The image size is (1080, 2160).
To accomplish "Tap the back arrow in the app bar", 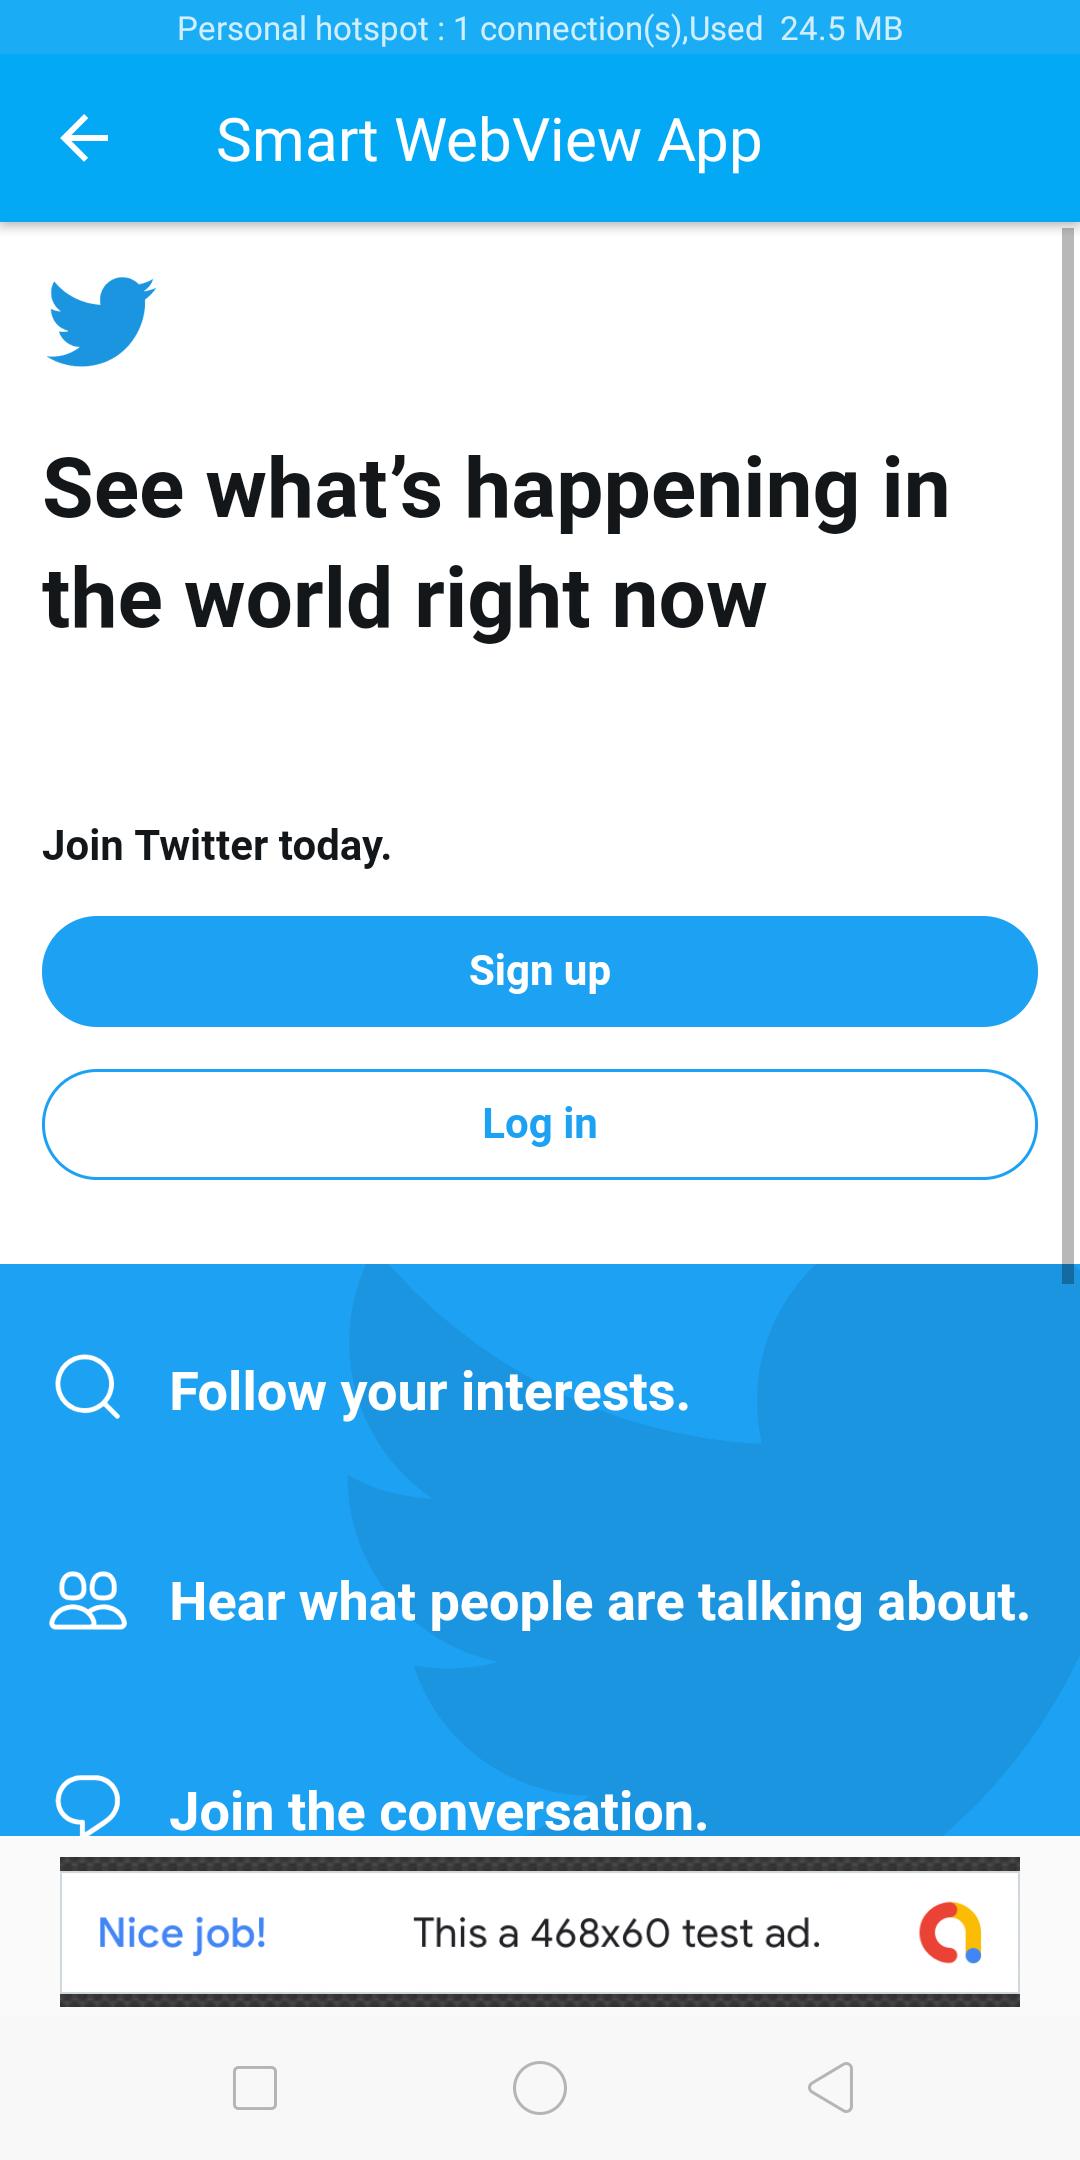I will tap(85, 138).
